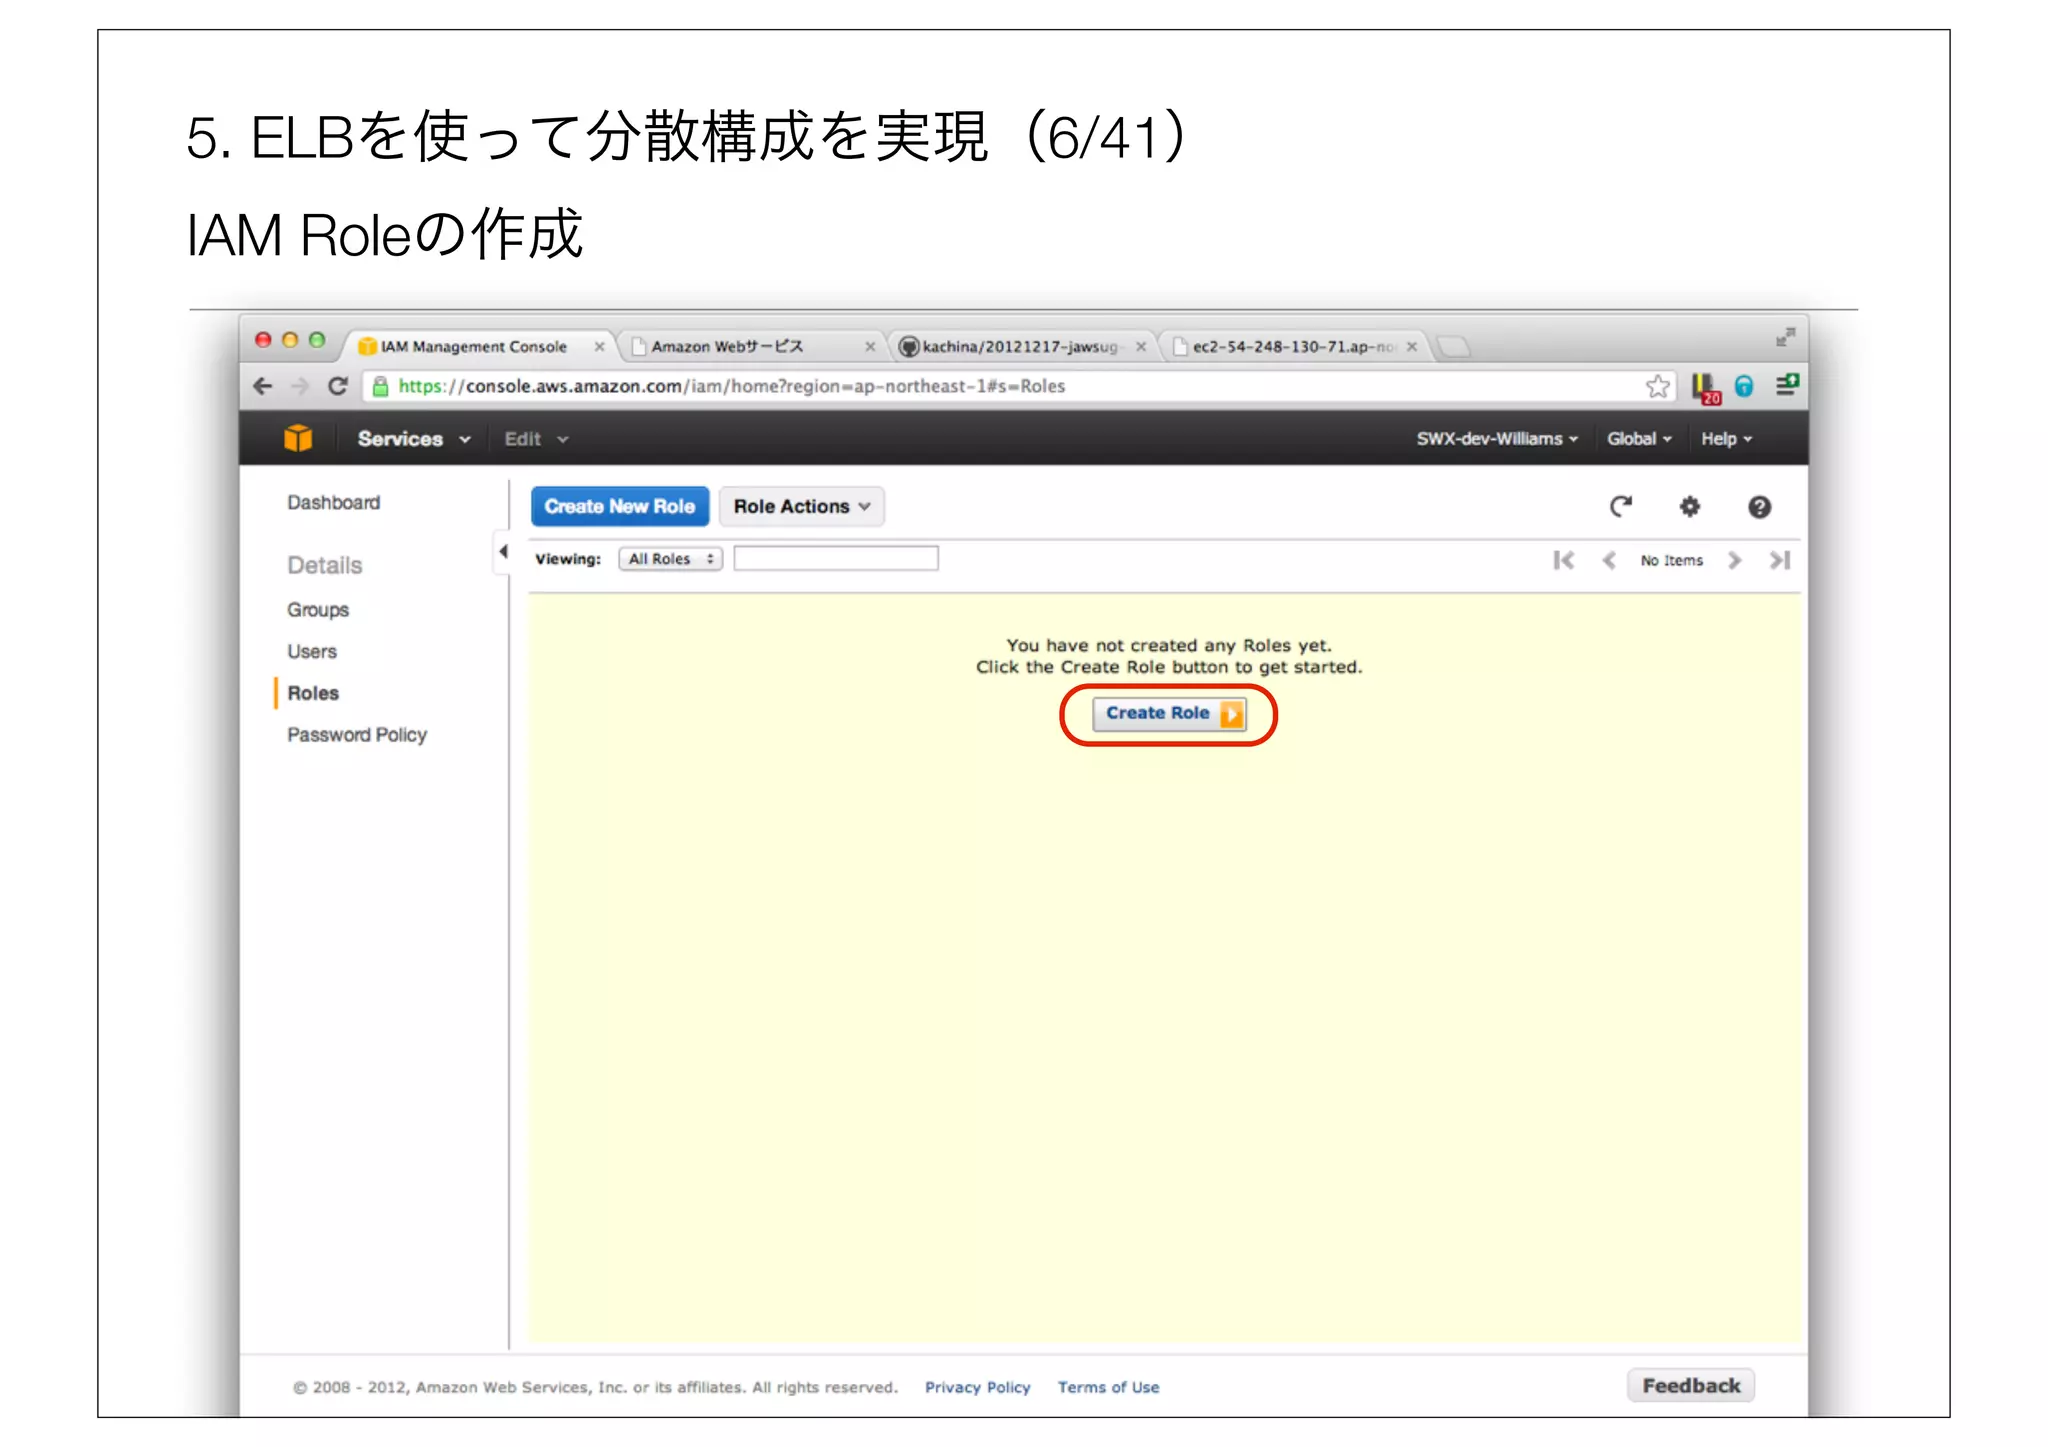This screenshot has width=2048, height=1447.
Task: Click the macOS green zoom button
Action: [x=317, y=340]
